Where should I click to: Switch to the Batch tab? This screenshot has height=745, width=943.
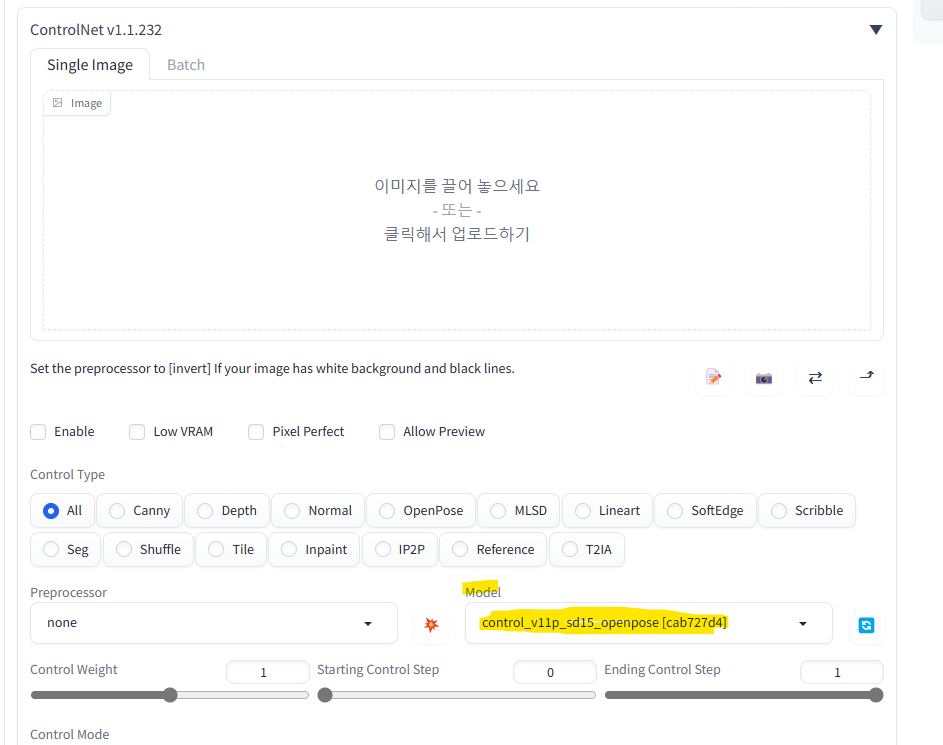pyautogui.click(x=186, y=65)
